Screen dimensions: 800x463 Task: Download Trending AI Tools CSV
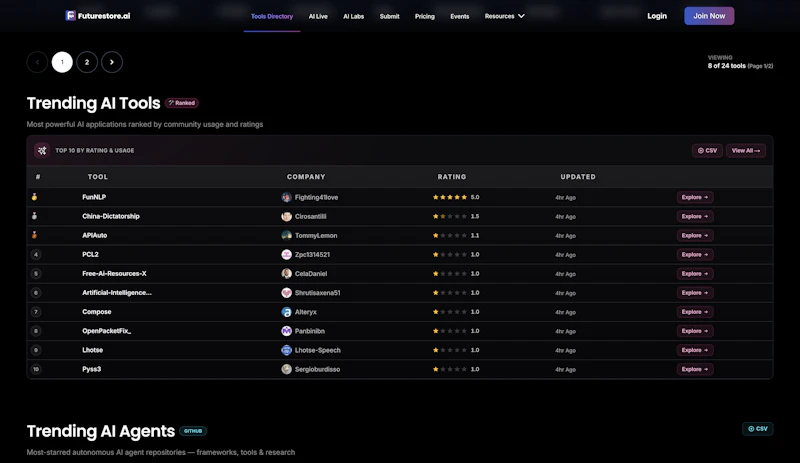pyautogui.click(x=707, y=151)
